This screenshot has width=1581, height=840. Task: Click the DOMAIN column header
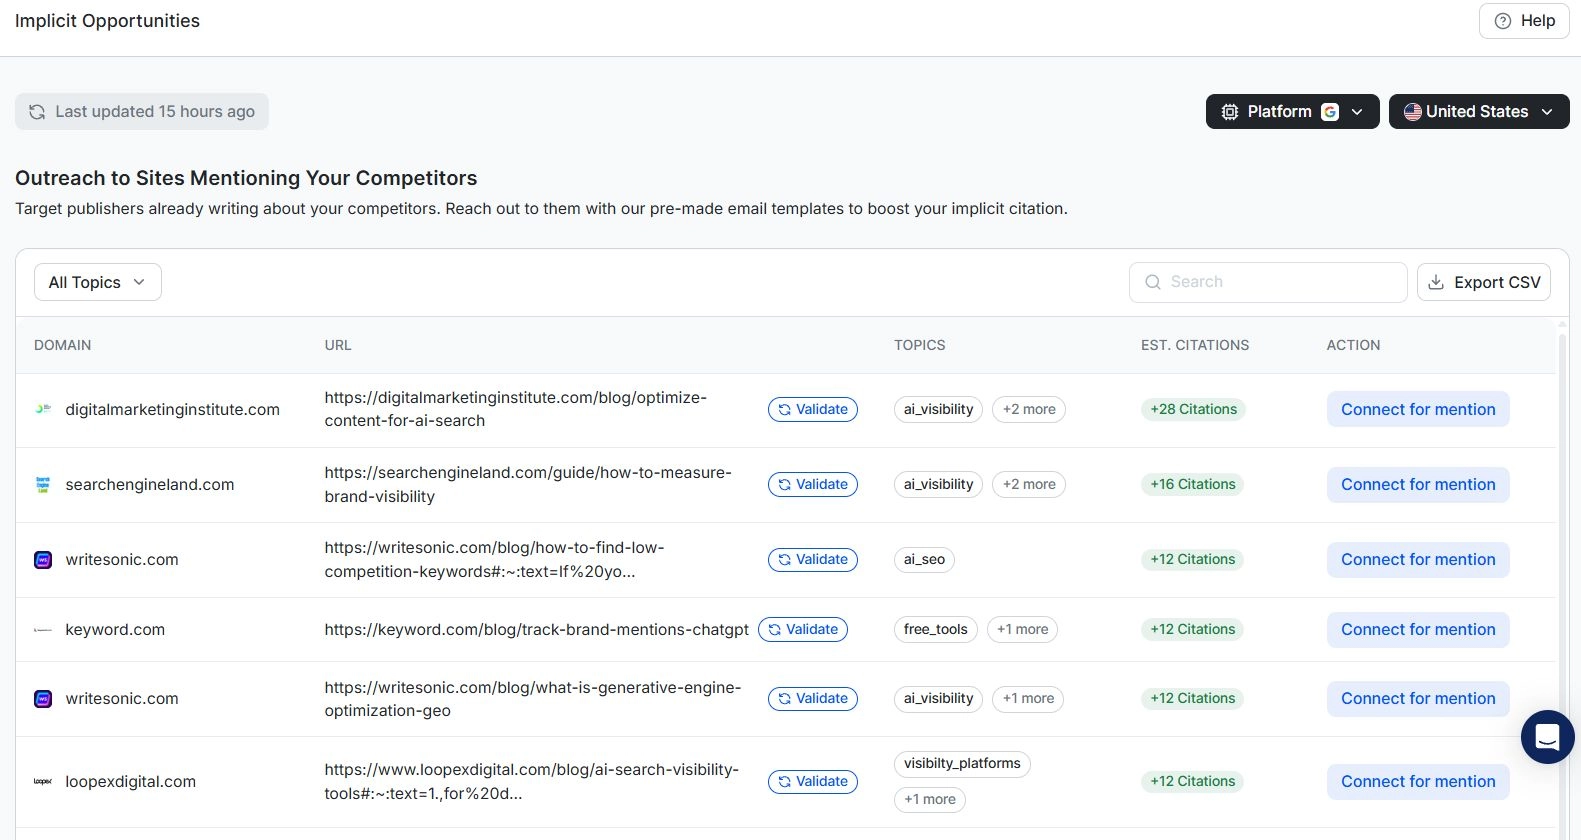(62, 345)
